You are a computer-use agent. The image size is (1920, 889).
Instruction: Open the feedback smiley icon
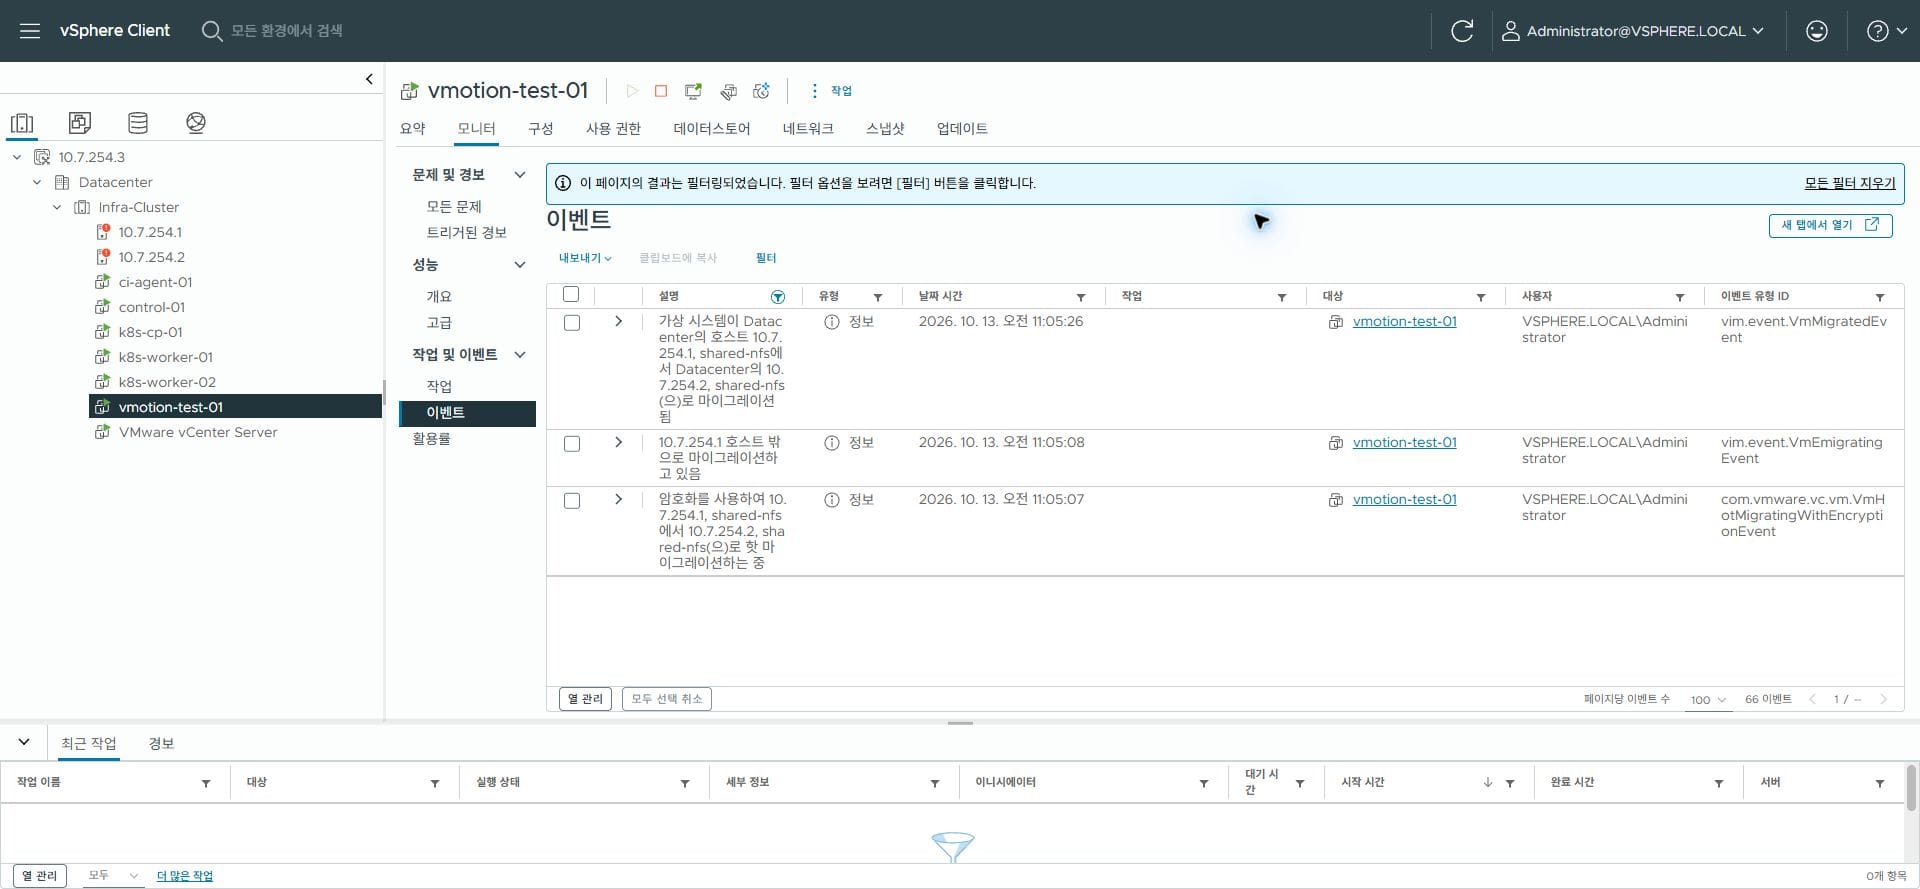pyautogui.click(x=1817, y=31)
